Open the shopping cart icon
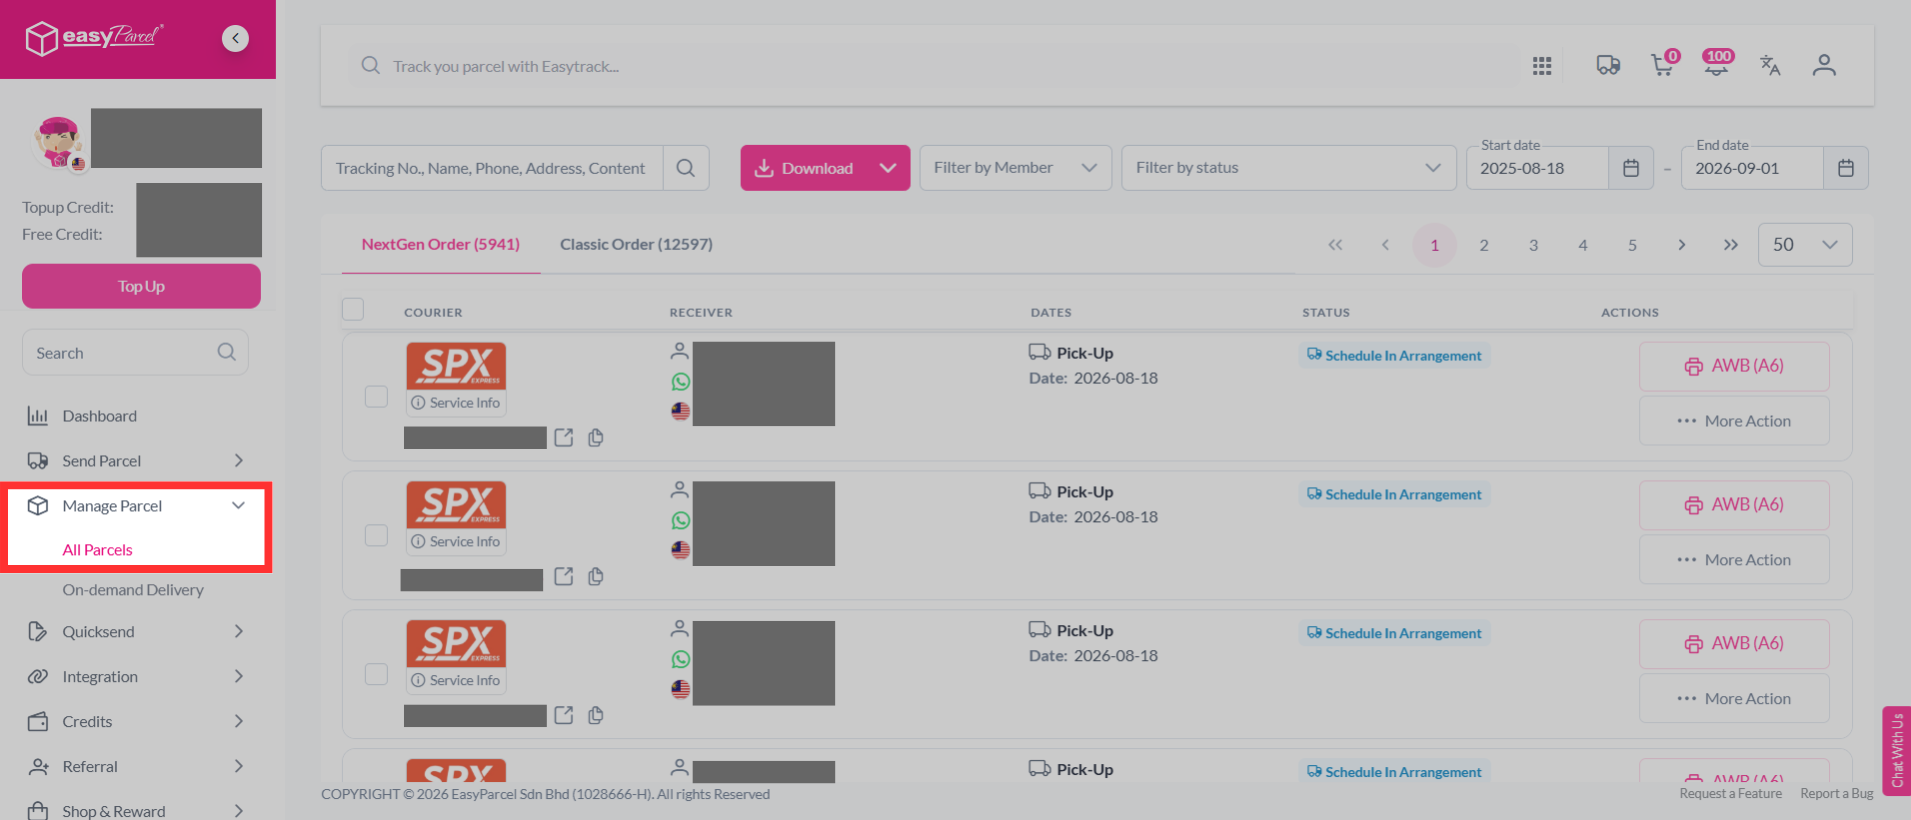This screenshot has height=820, width=1911. point(1662,66)
